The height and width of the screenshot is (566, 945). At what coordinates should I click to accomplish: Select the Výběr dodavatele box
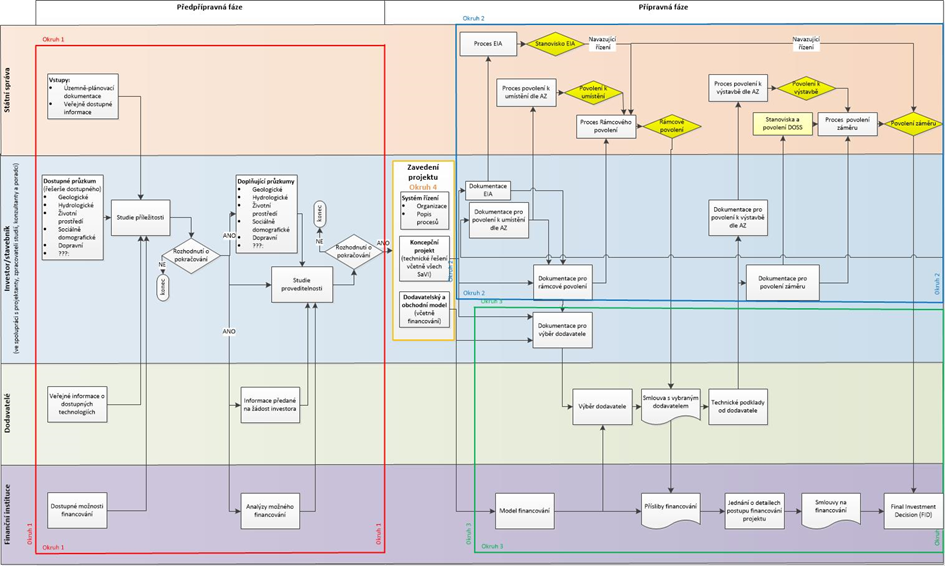click(x=602, y=406)
